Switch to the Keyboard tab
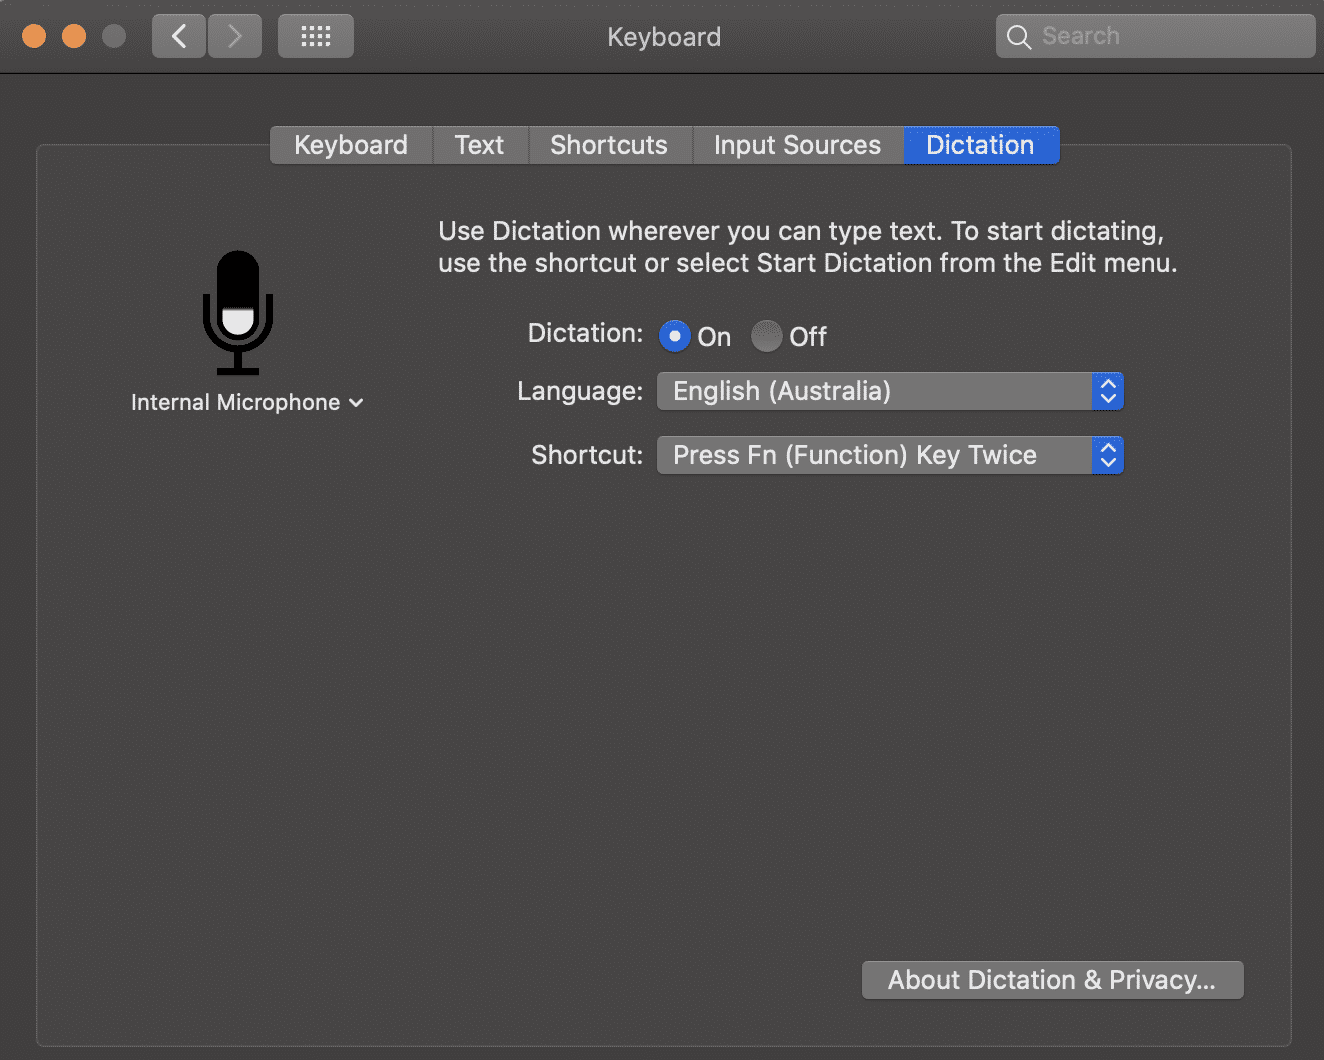This screenshot has height=1060, width=1324. (351, 145)
